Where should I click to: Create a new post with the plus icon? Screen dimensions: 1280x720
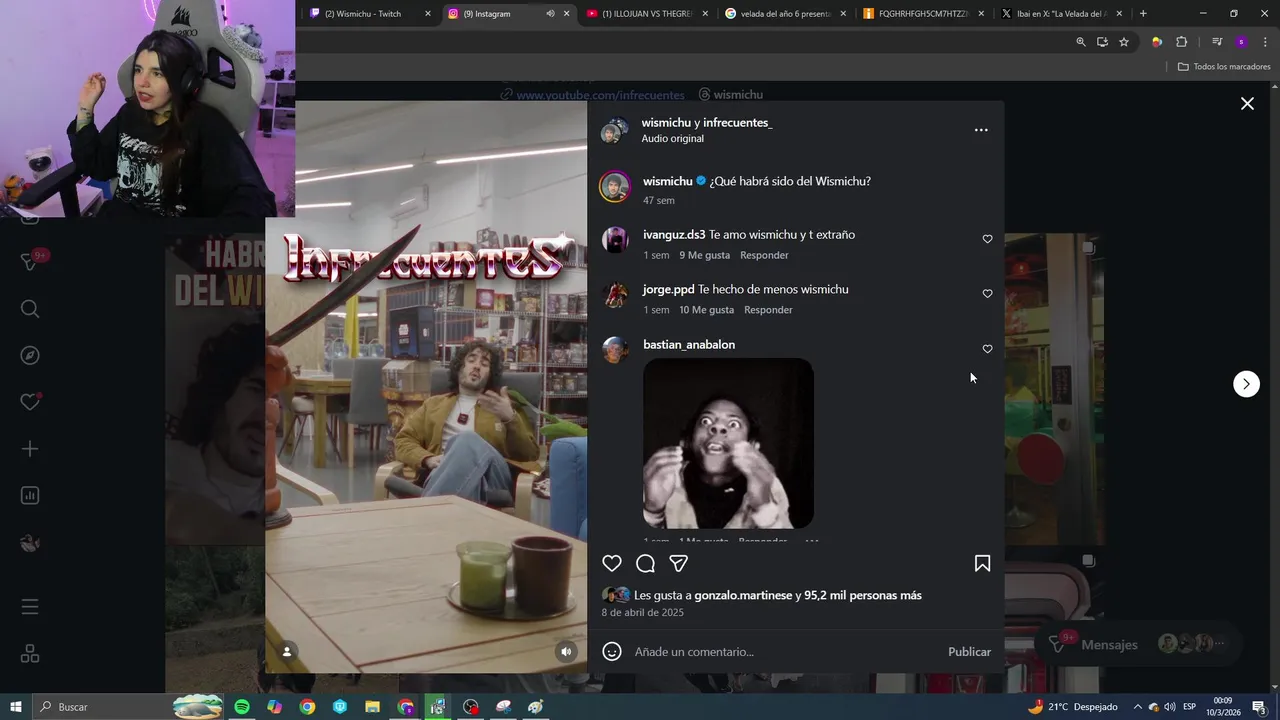pyautogui.click(x=30, y=449)
